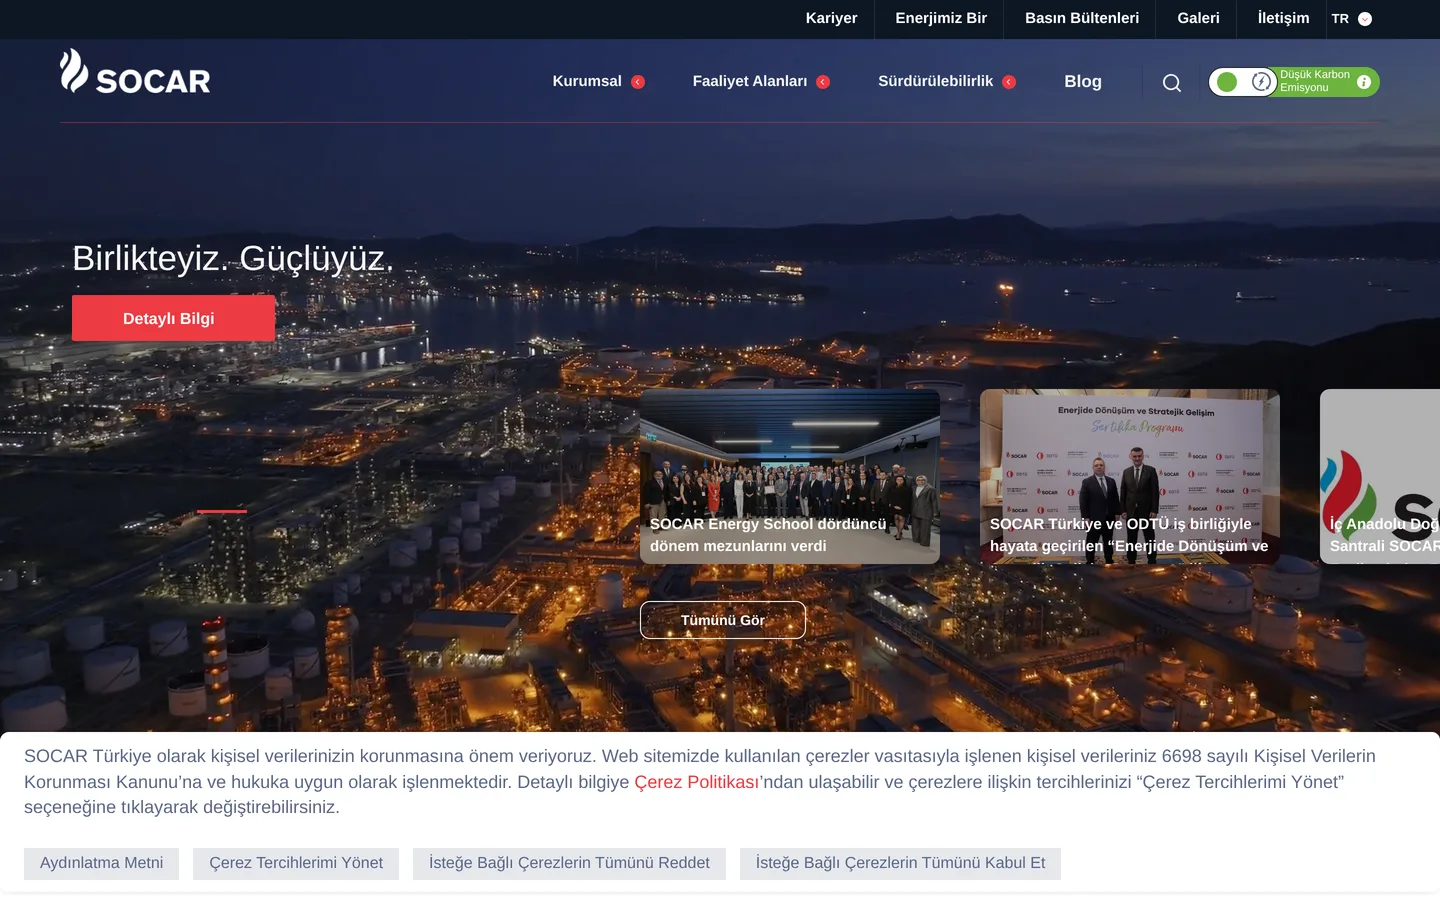Open the search magnifier icon
The width and height of the screenshot is (1440, 900).
(x=1172, y=83)
